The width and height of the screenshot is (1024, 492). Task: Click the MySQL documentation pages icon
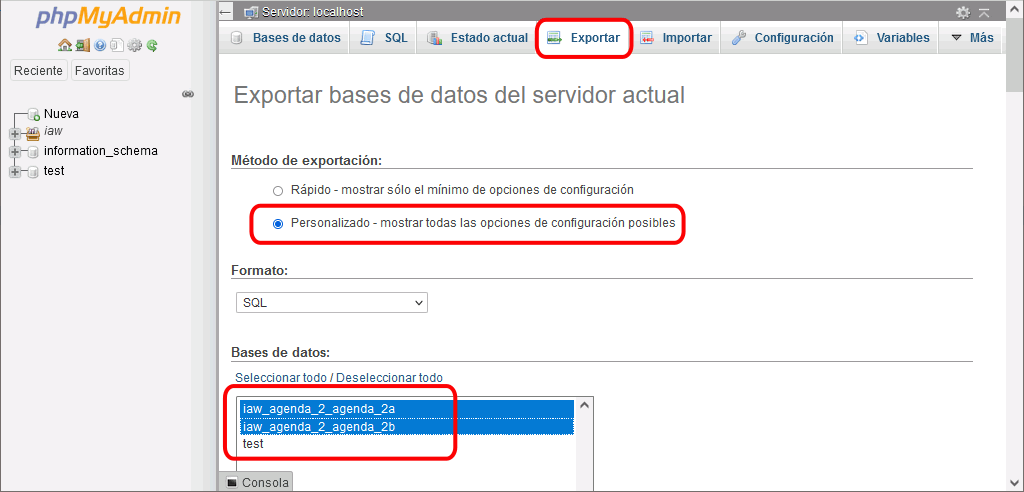pos(117,46)
